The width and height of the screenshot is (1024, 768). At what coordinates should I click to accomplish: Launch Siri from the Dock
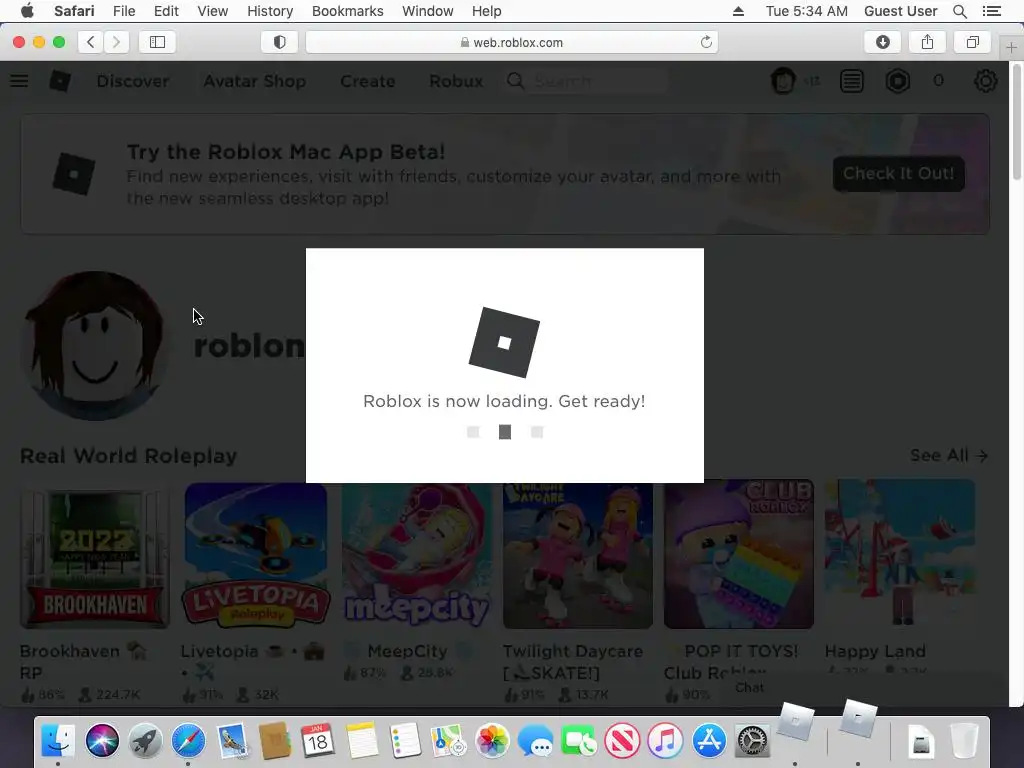coord(102,741)
